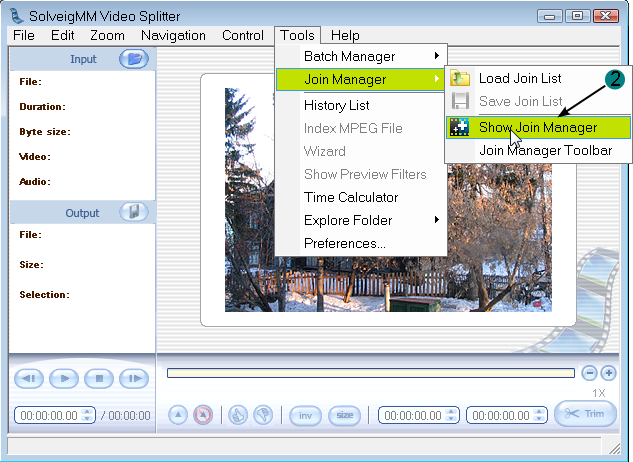Click the Load Join List folder icon
Viewport: 633px width, 462px height.
pyautogui.click(x=460, y=78)
